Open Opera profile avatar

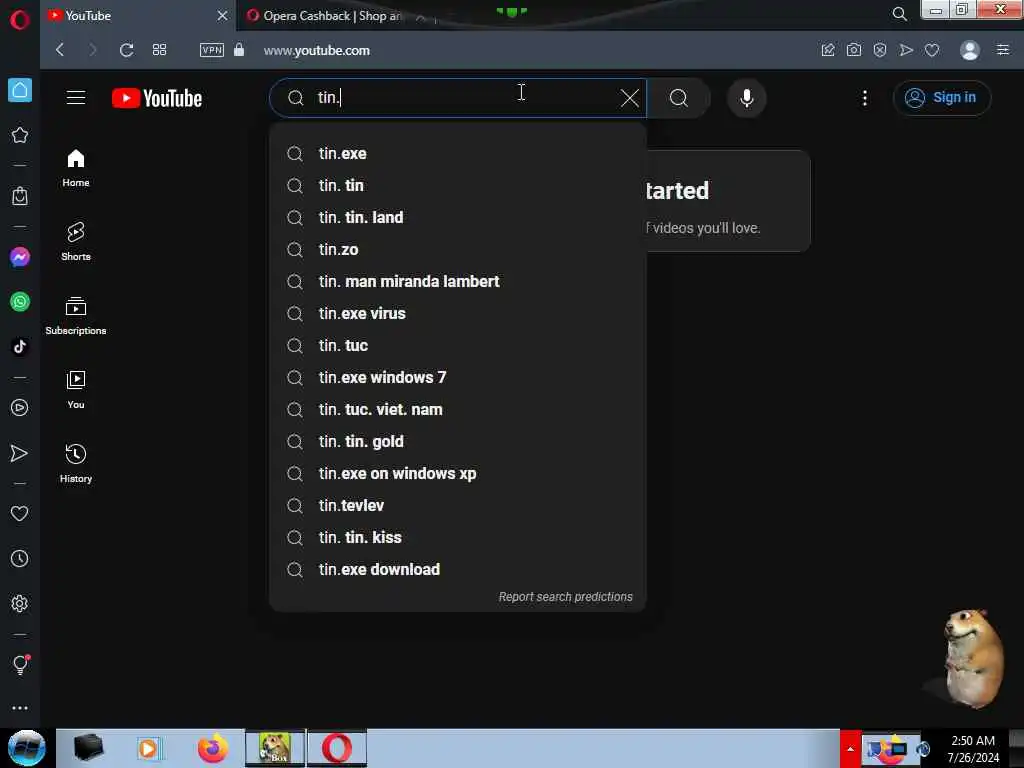coord(970,50)
